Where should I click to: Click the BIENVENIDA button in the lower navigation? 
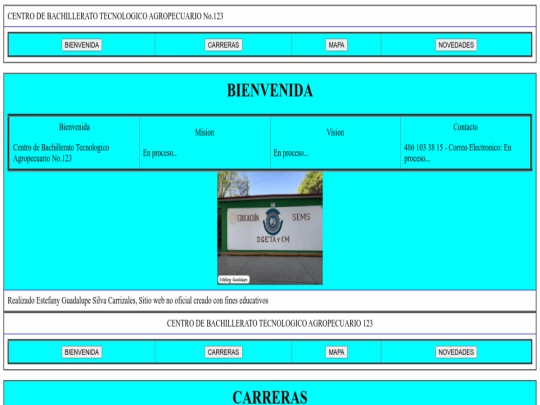click(82, 352)
